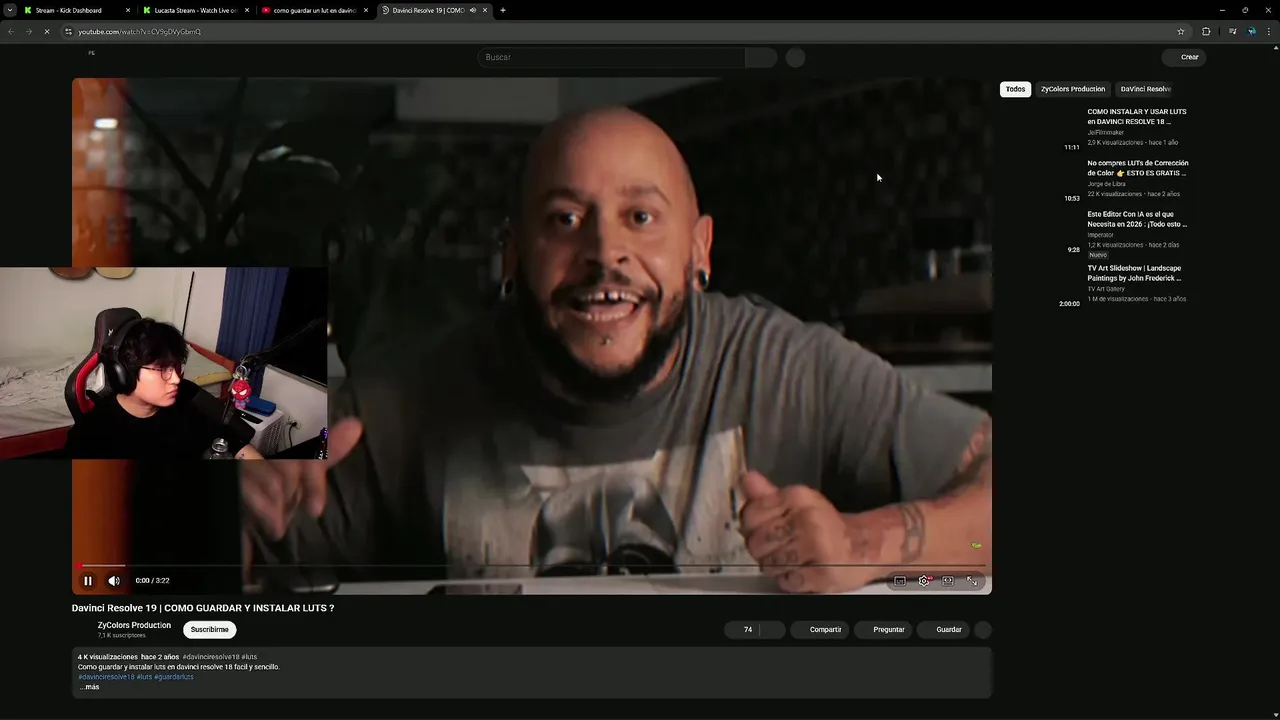
Task: Open Chrome profile avatar
Action: (1251, 31)
